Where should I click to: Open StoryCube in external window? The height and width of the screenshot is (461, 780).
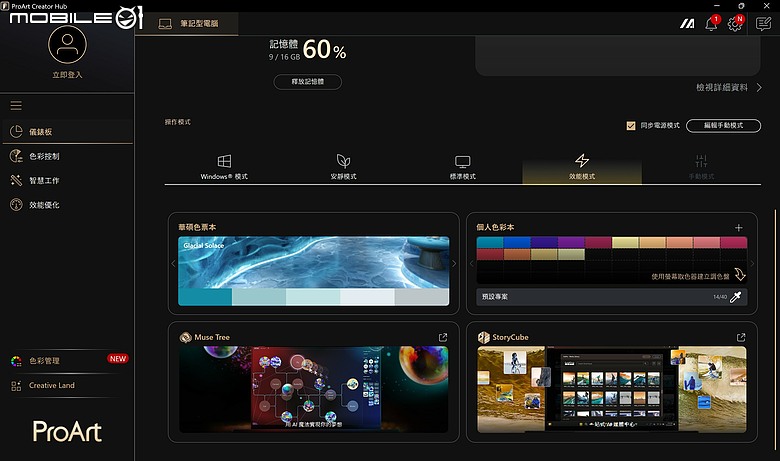[x=741, y=338]
